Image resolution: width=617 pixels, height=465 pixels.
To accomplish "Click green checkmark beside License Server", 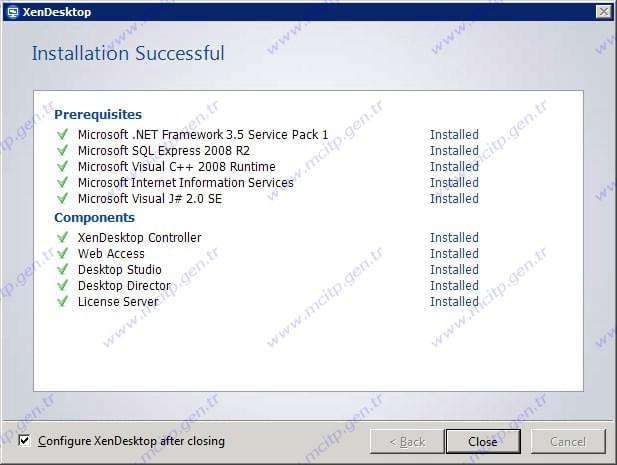I will (63, 301).
